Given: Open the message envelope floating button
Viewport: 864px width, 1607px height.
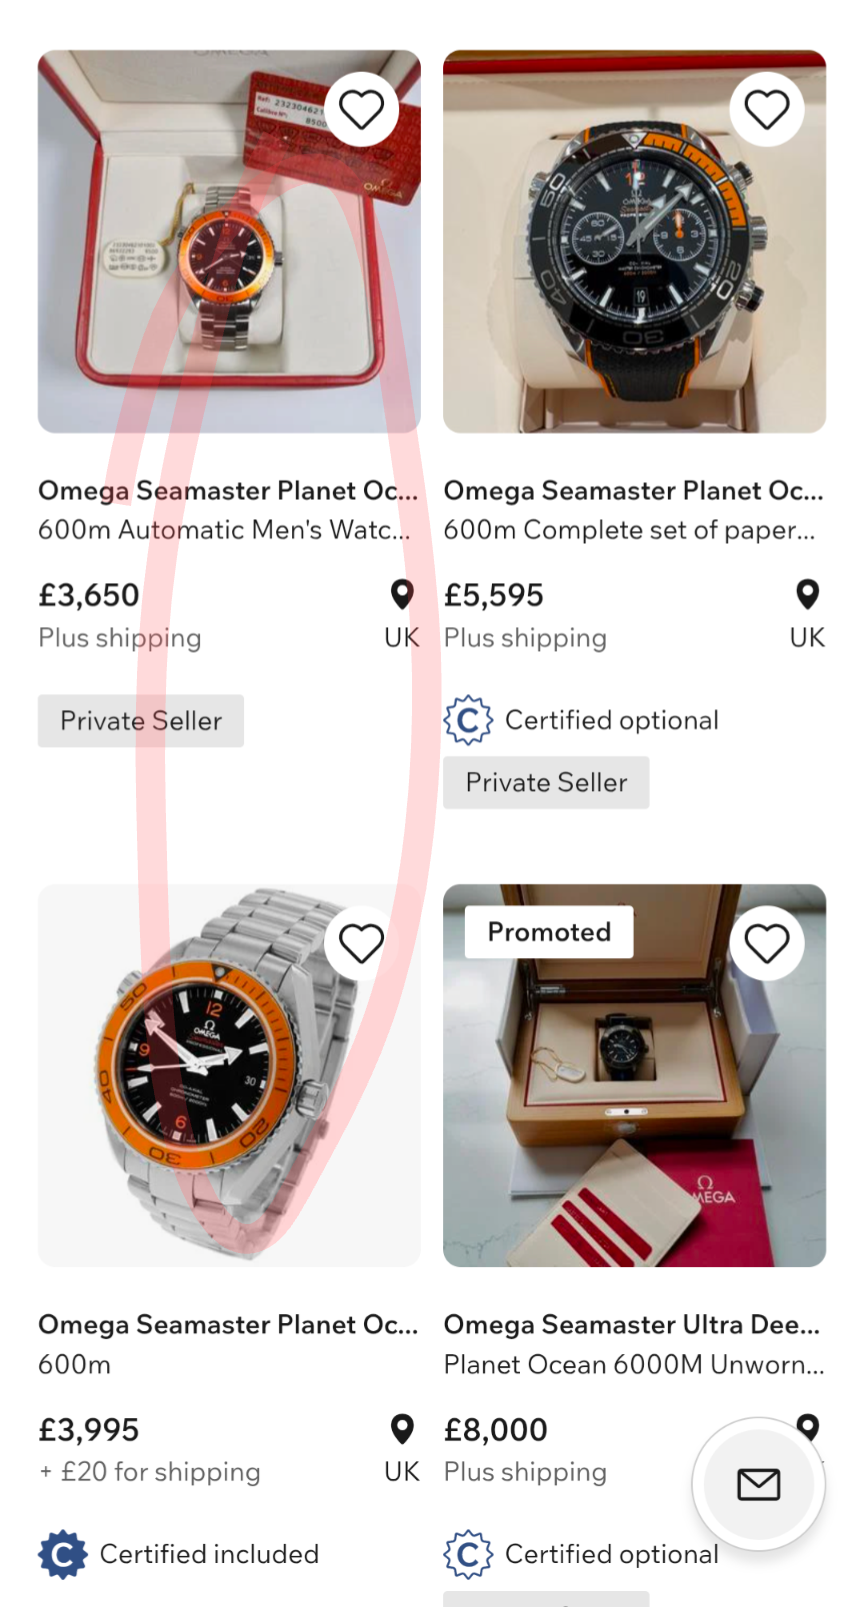Looking at the screenshot, I should [758, 1484].
